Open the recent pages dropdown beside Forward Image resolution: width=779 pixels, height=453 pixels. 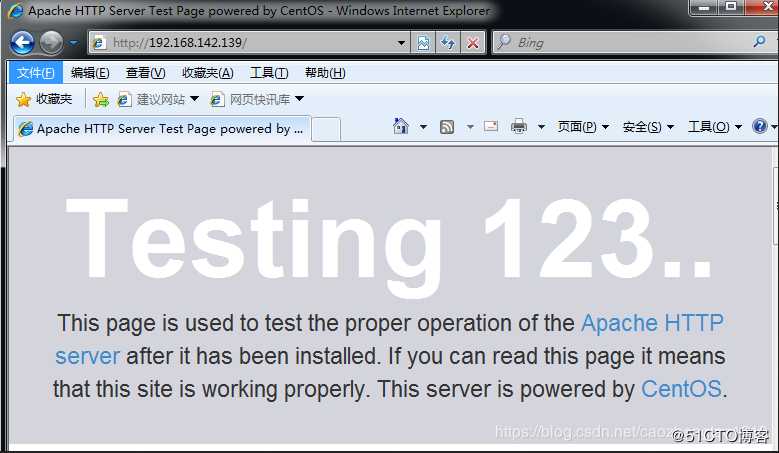[x=74, y=43]
